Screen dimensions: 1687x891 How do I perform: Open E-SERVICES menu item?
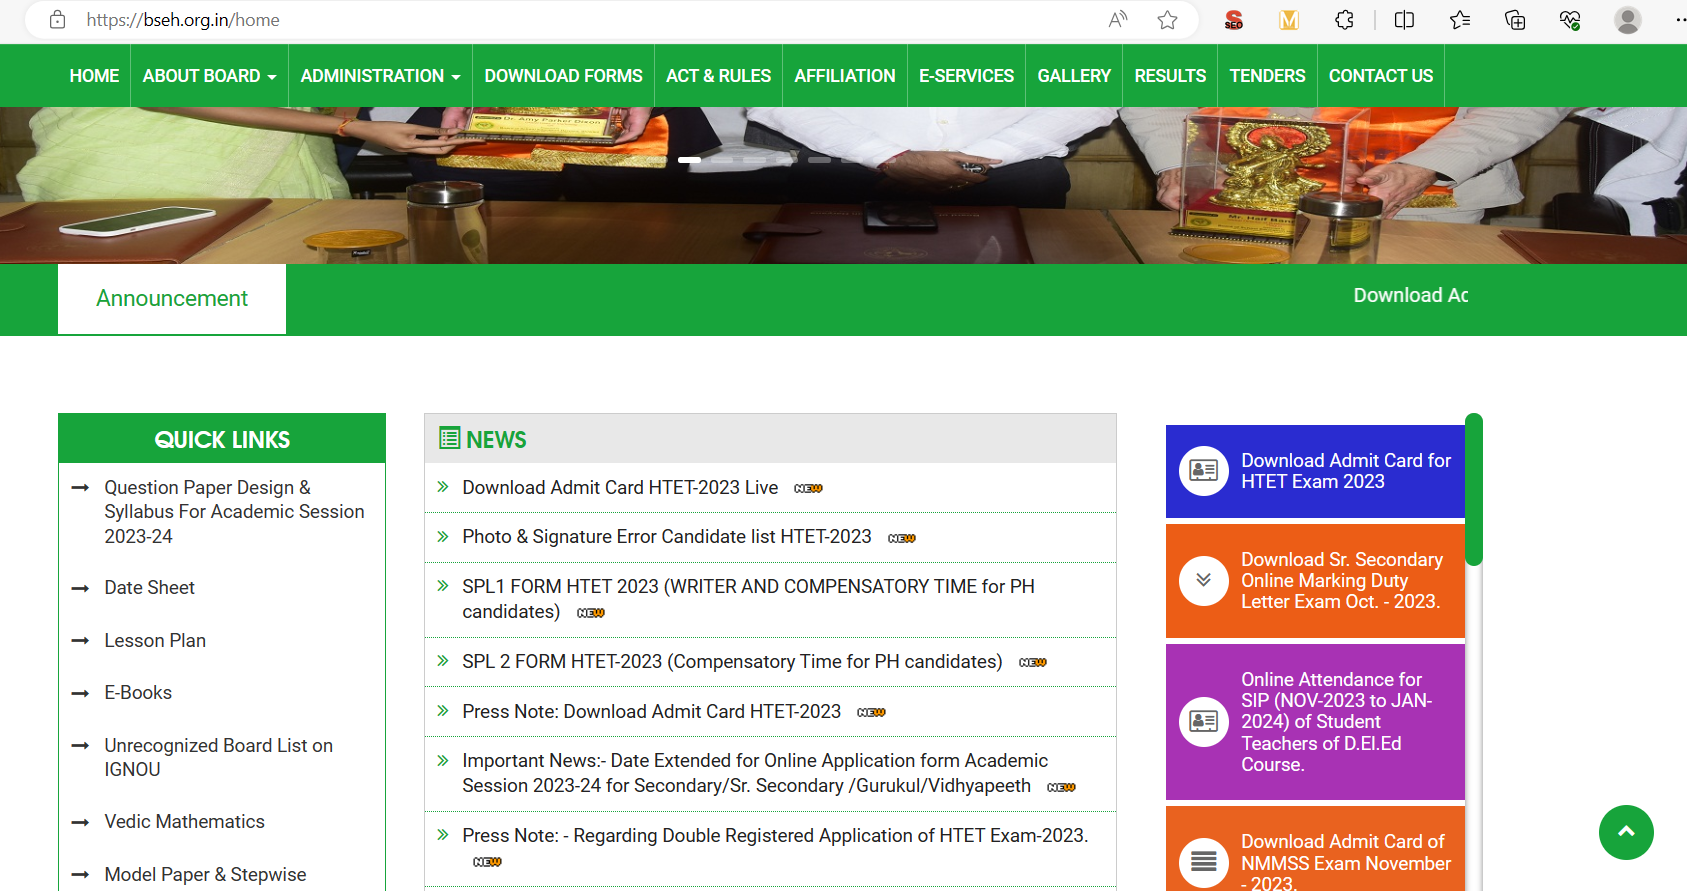pyautogui.click(x=967, y=76)
